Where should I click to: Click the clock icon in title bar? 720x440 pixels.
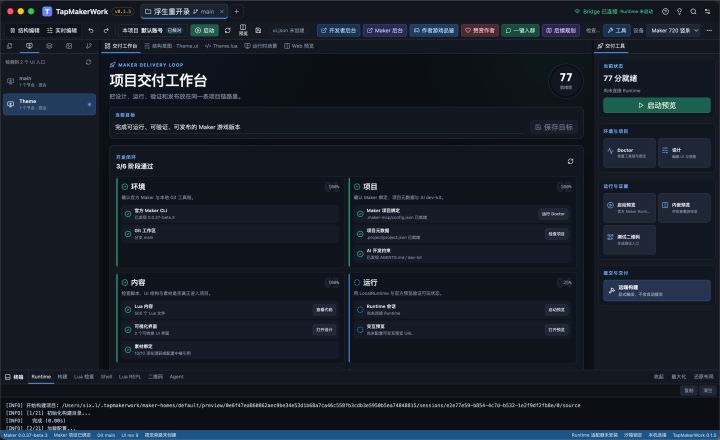[665, 11]
